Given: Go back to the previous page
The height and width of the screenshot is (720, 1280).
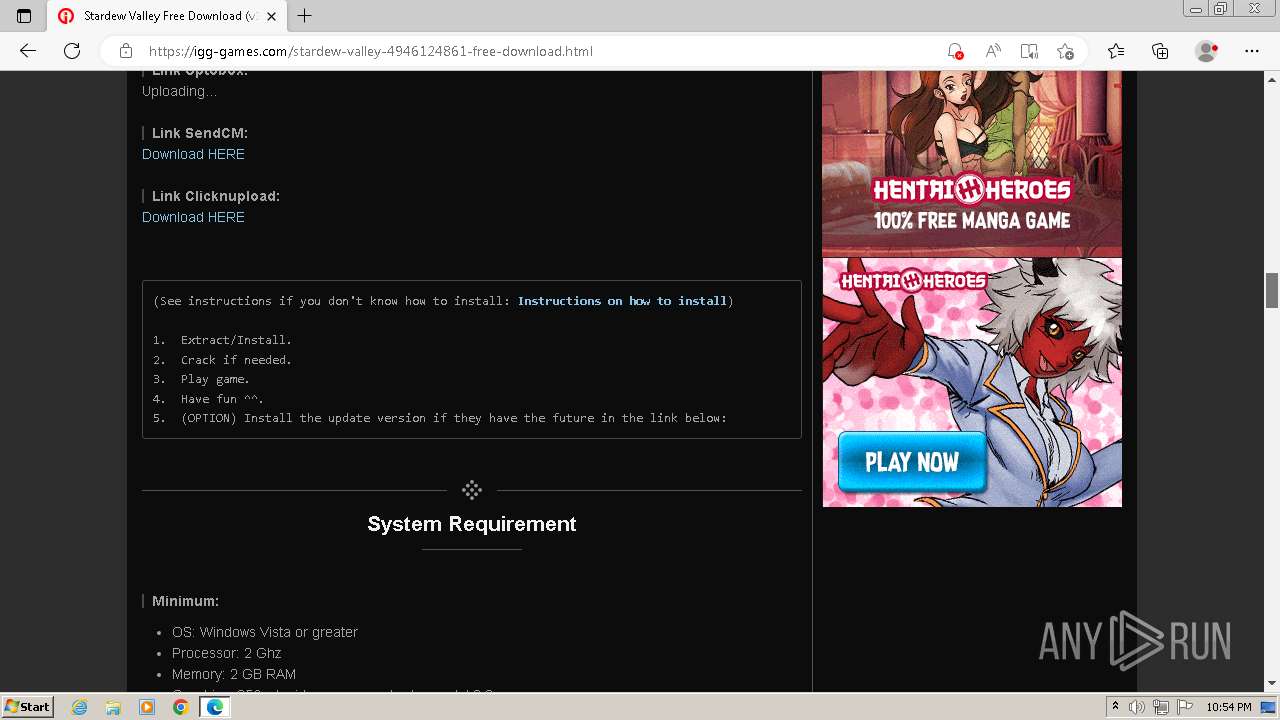Looking at the screenshot, I should tap(28, 51).
